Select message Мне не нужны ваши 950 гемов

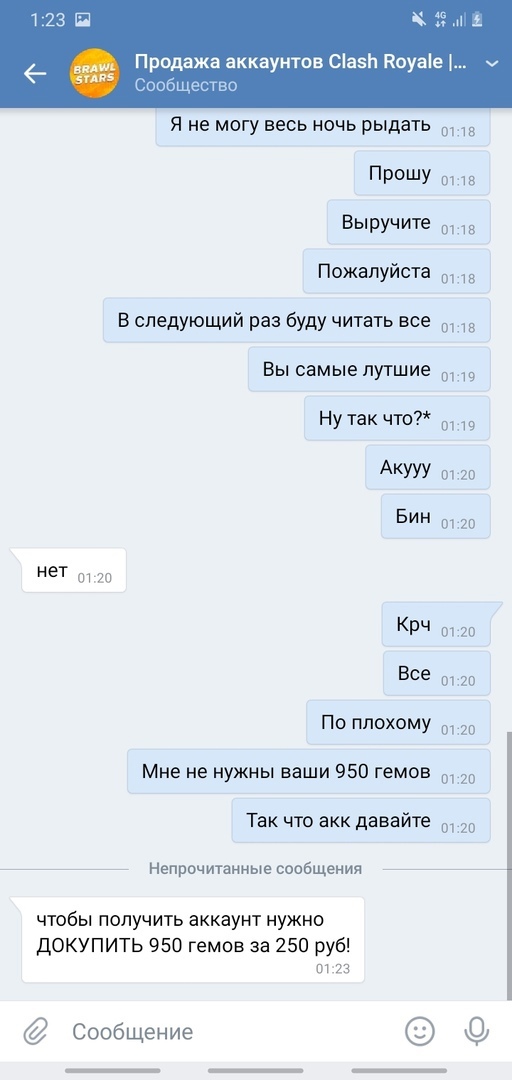pyautogui.click(x=309, y=771)
